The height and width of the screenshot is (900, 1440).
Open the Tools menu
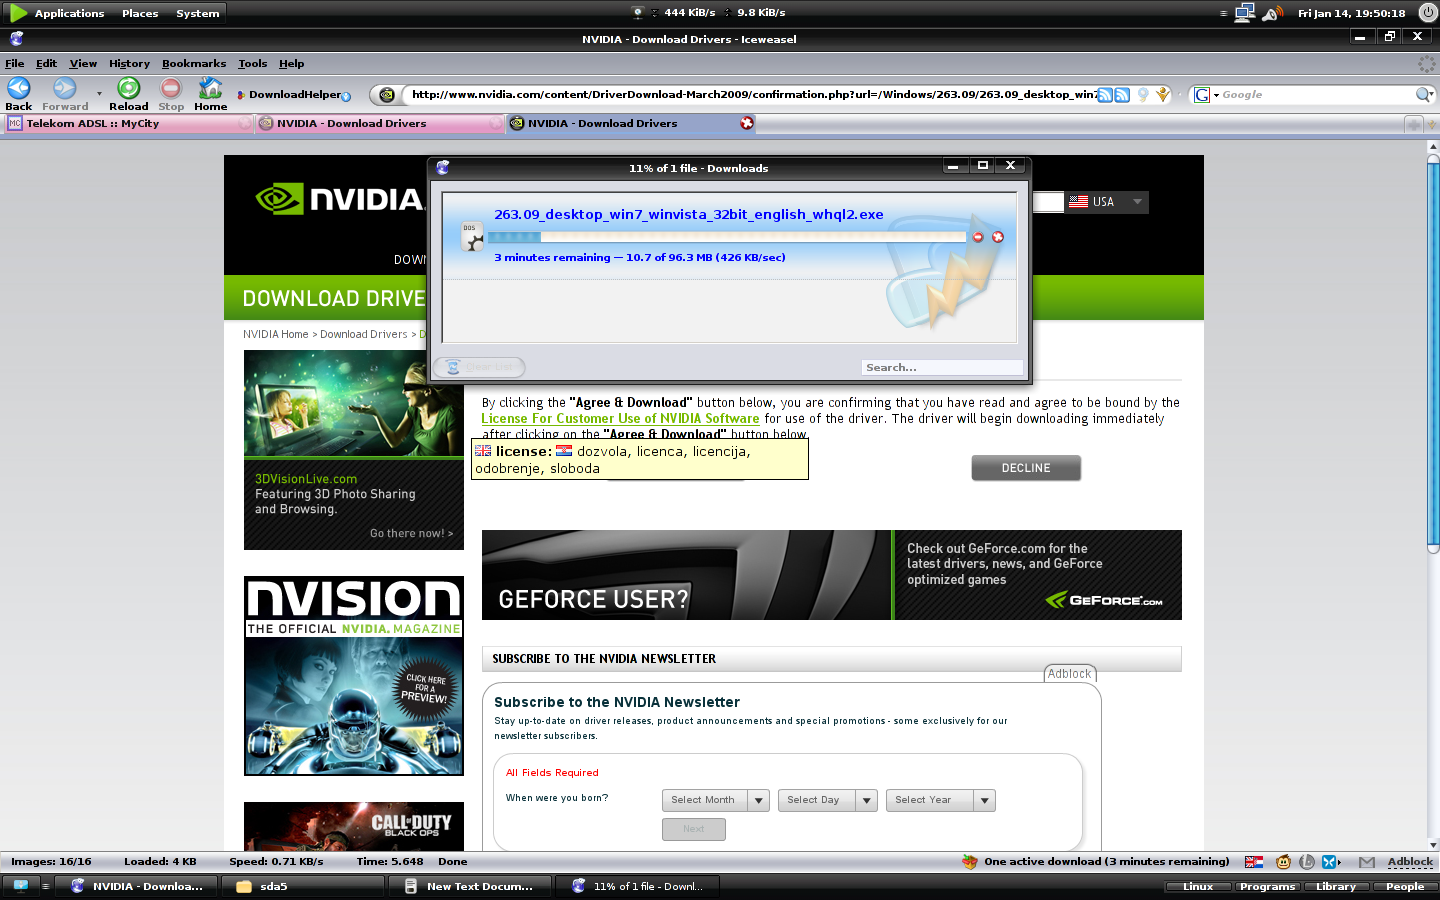coord(253,63)
